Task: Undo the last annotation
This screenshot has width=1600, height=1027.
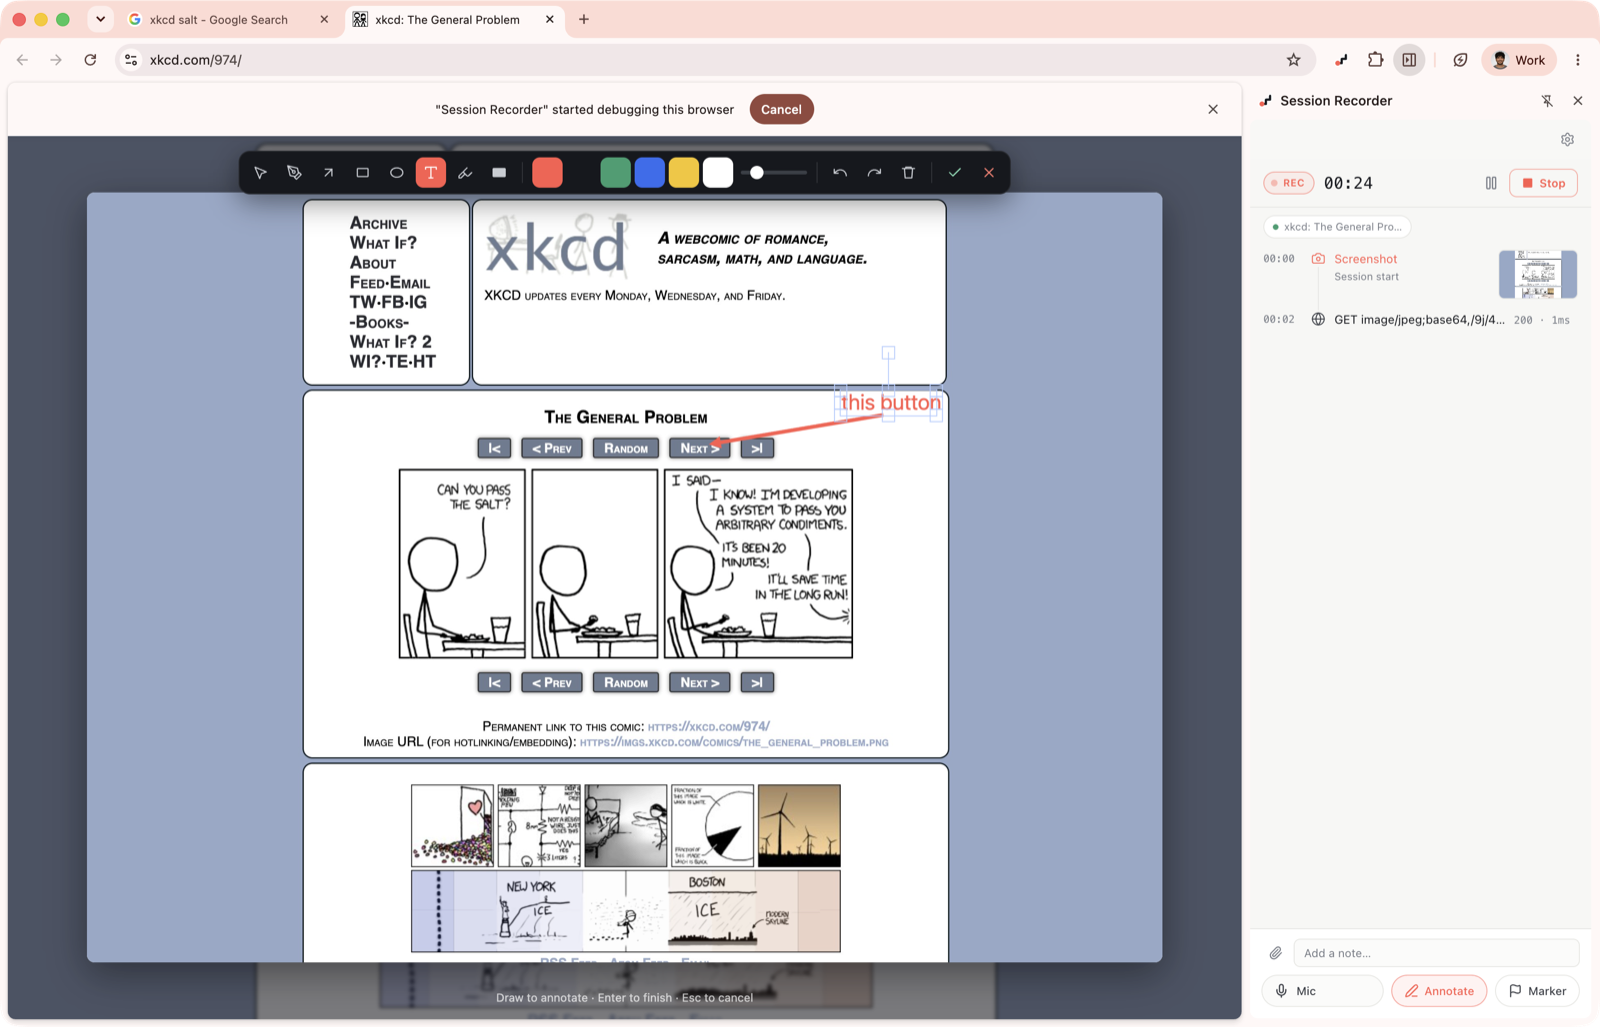Action: point(840,173)
